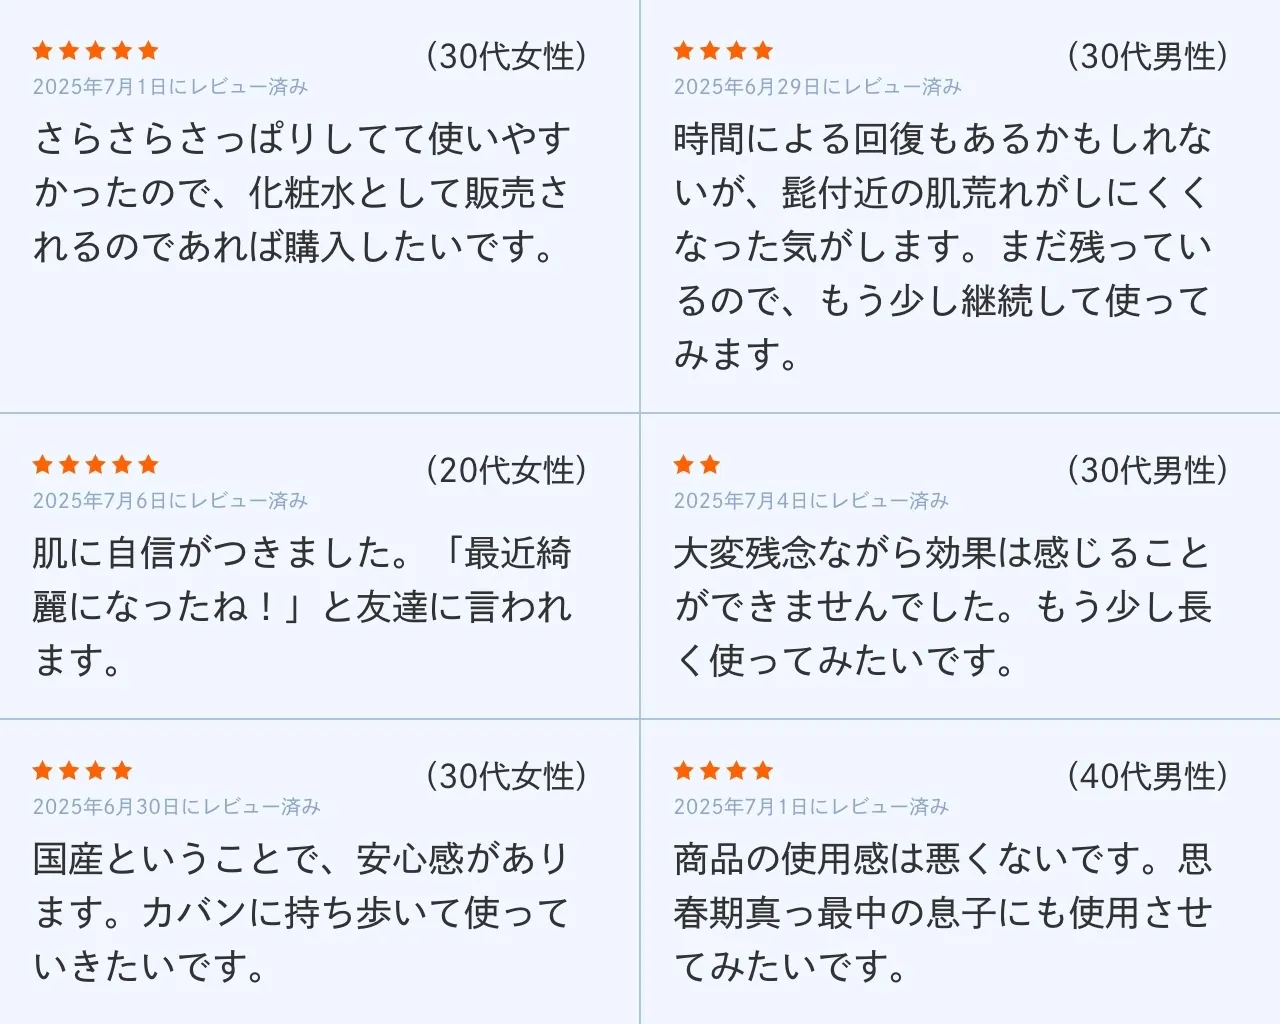
Task: Click the 2025年6月30日にレビュー済み date label
Action: click(x=176, y=807)
